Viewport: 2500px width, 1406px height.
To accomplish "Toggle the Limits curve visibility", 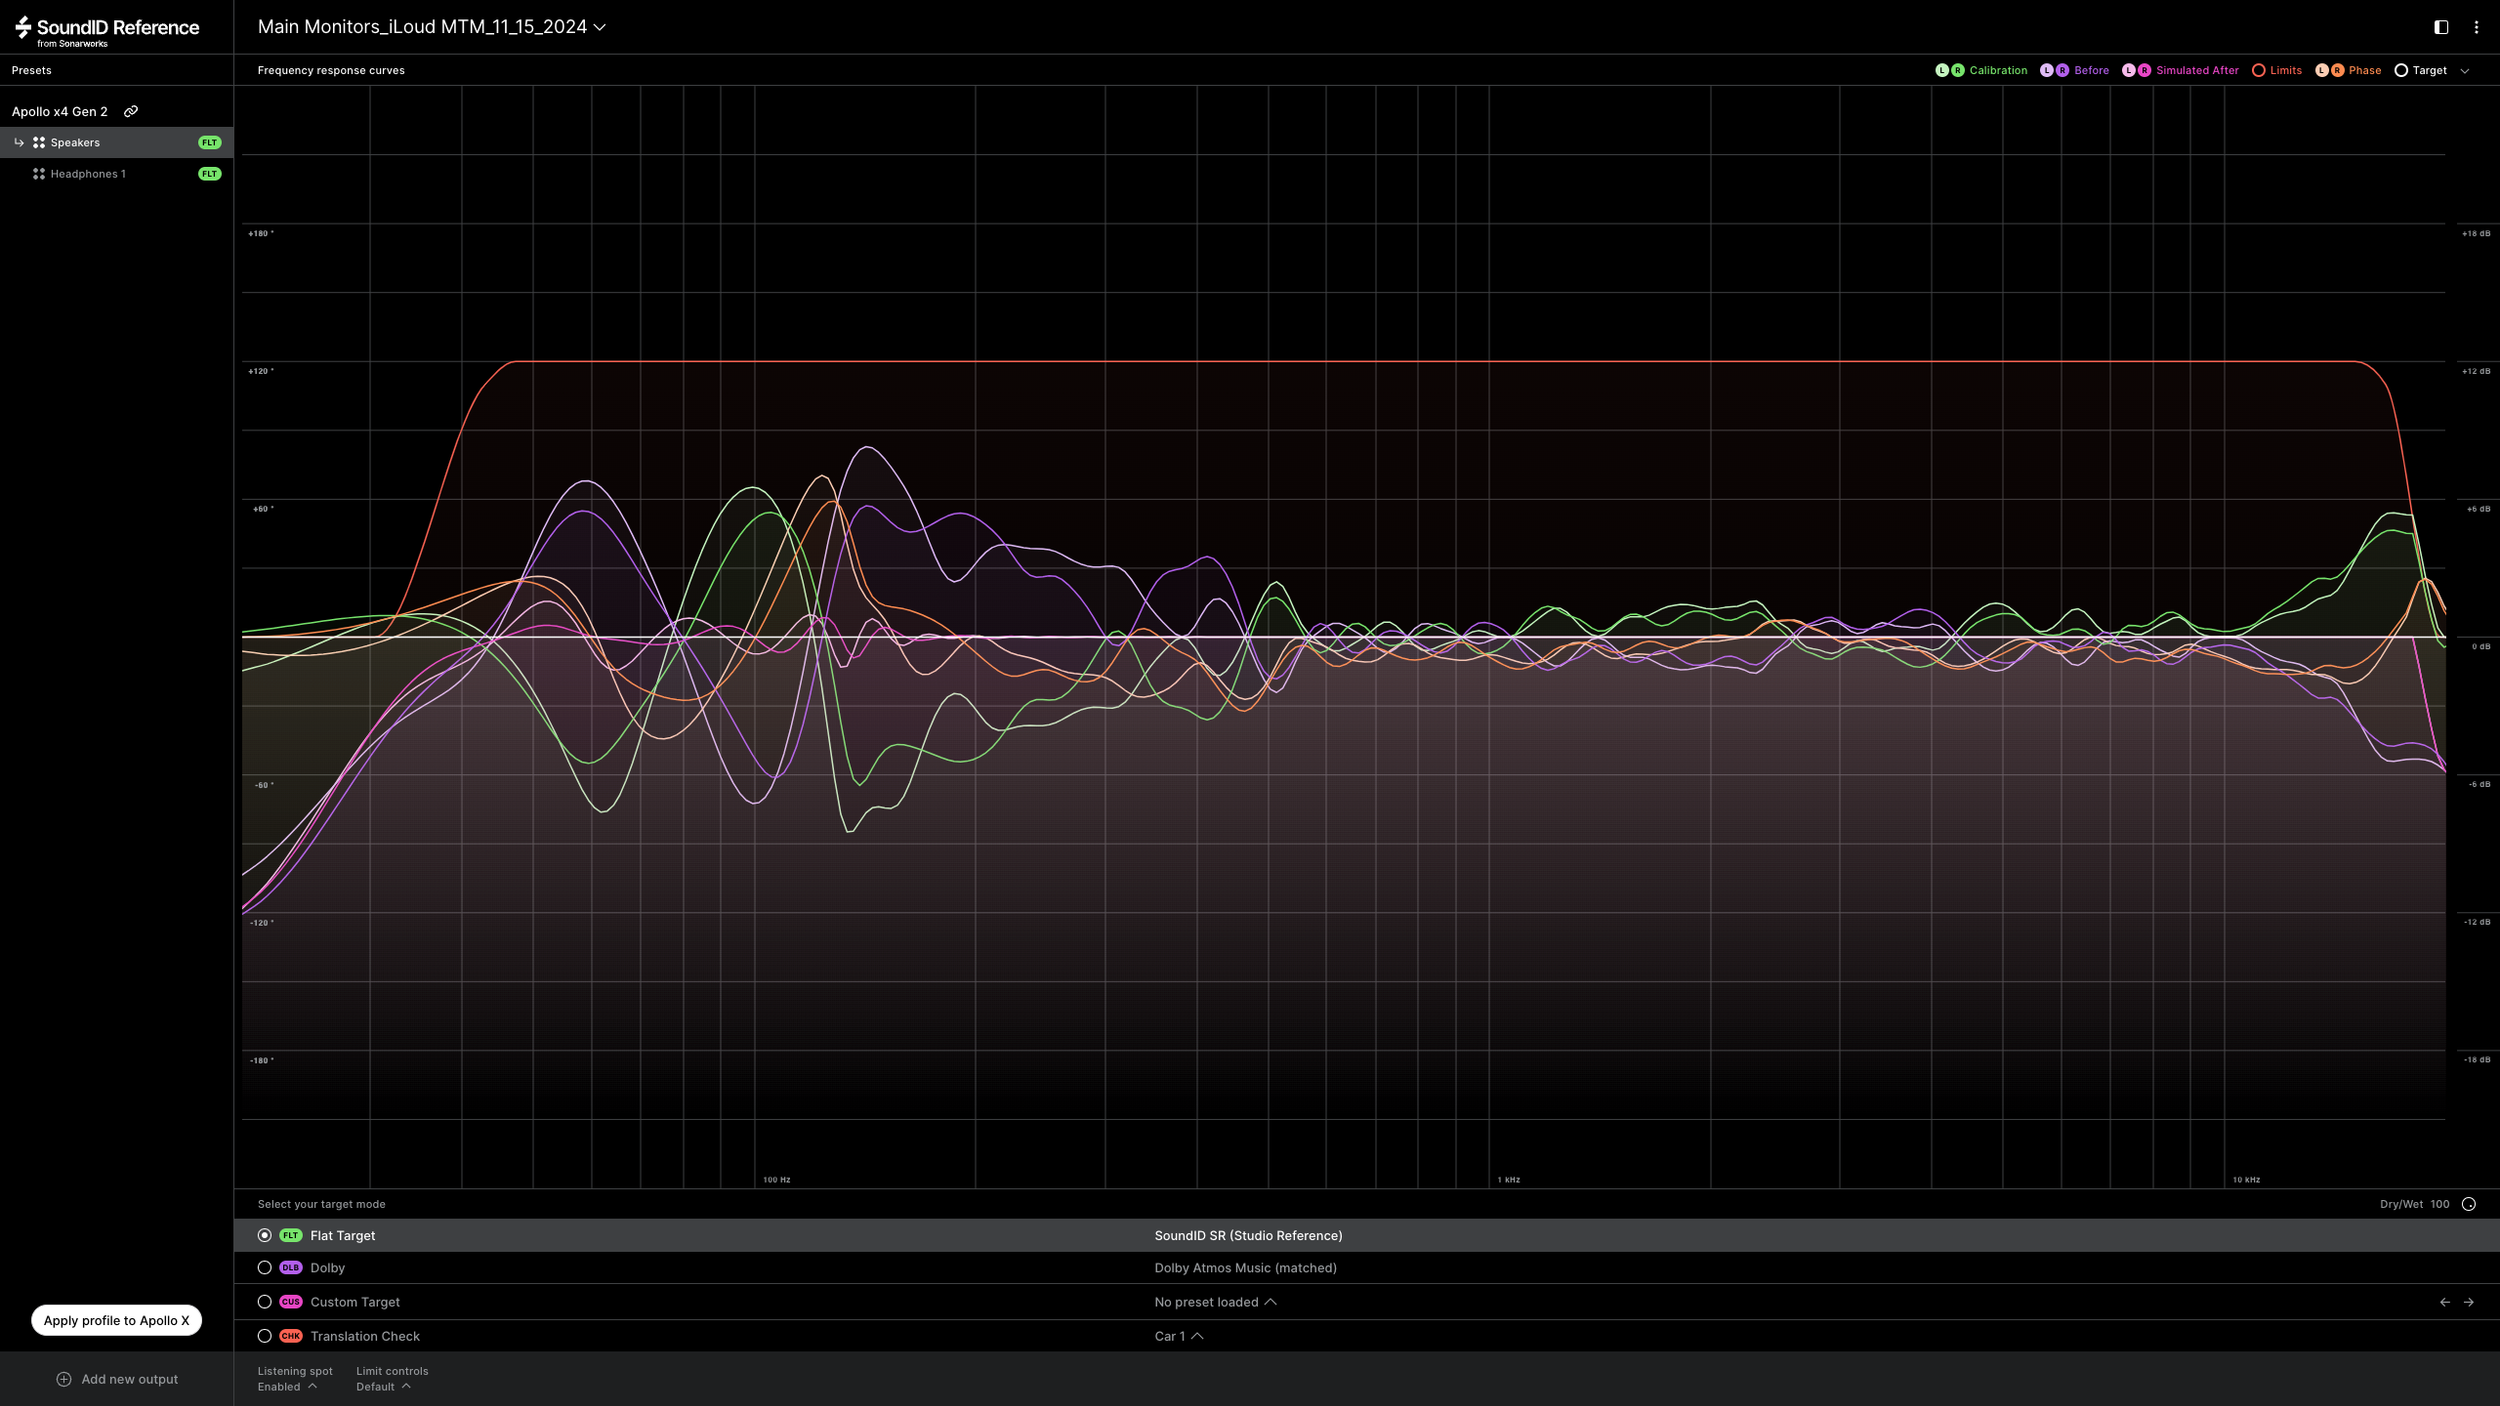I will click(2258, 70).
